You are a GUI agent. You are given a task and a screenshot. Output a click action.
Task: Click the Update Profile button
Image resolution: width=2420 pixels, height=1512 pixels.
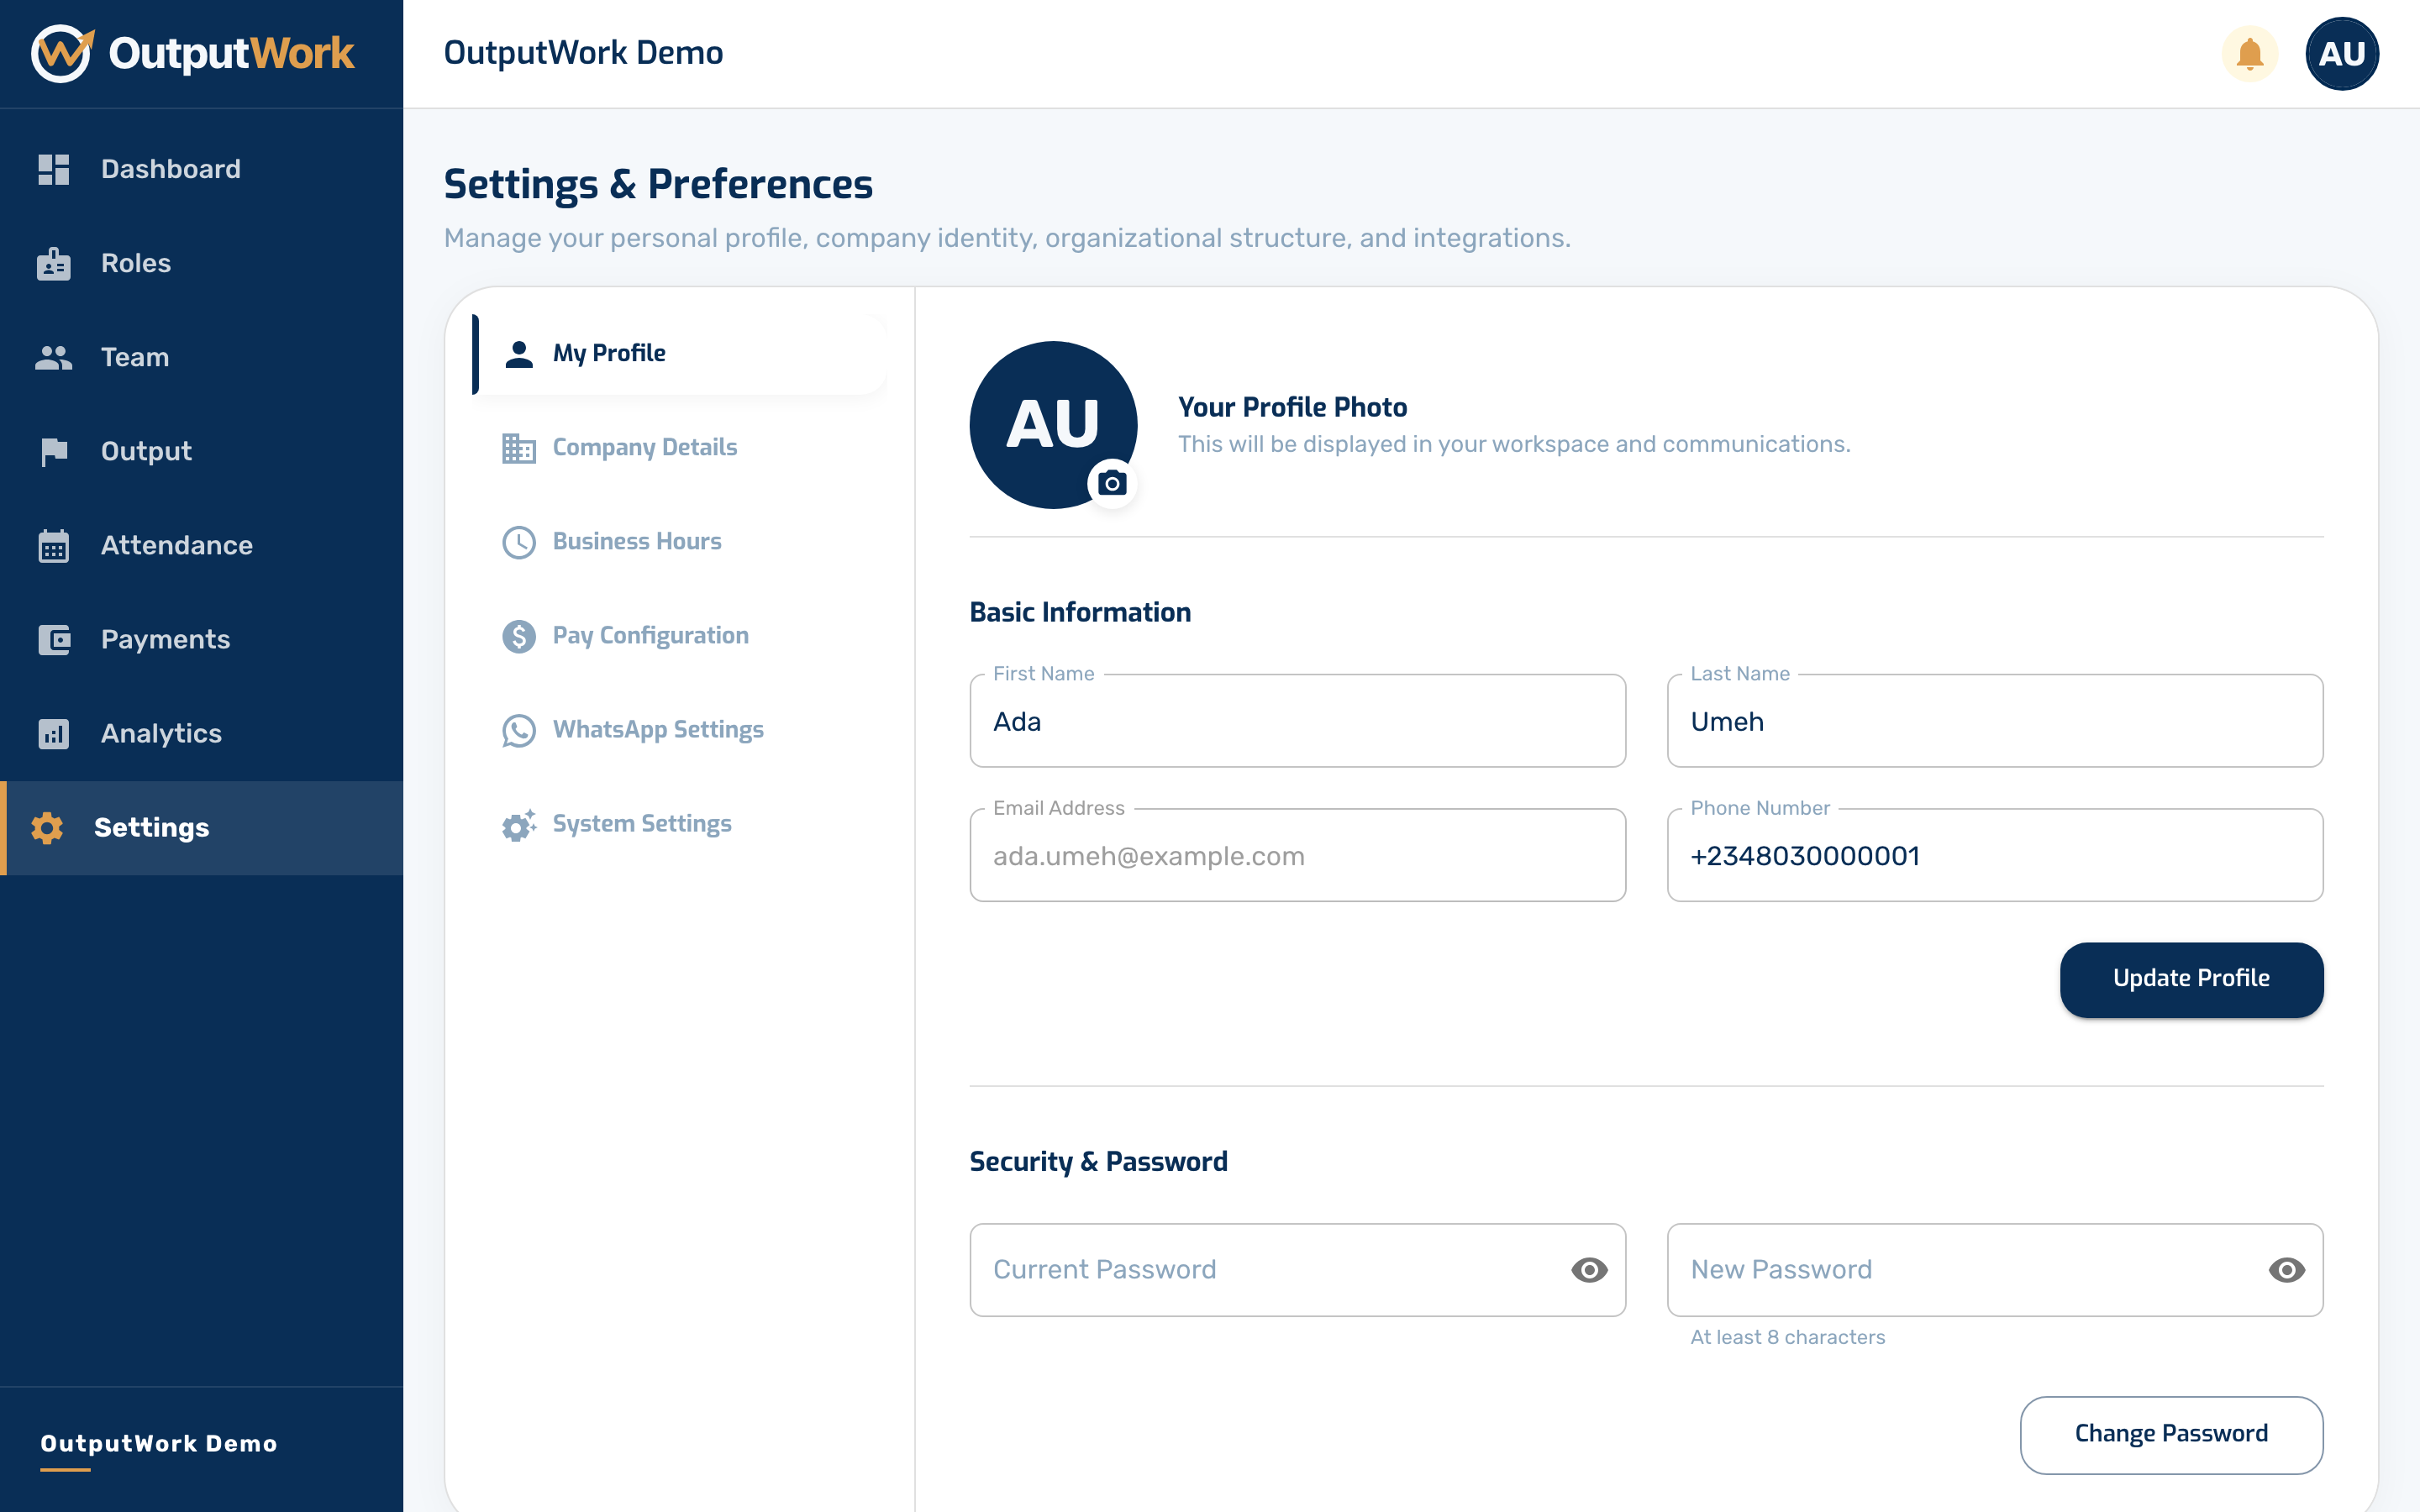(2191, 979)
